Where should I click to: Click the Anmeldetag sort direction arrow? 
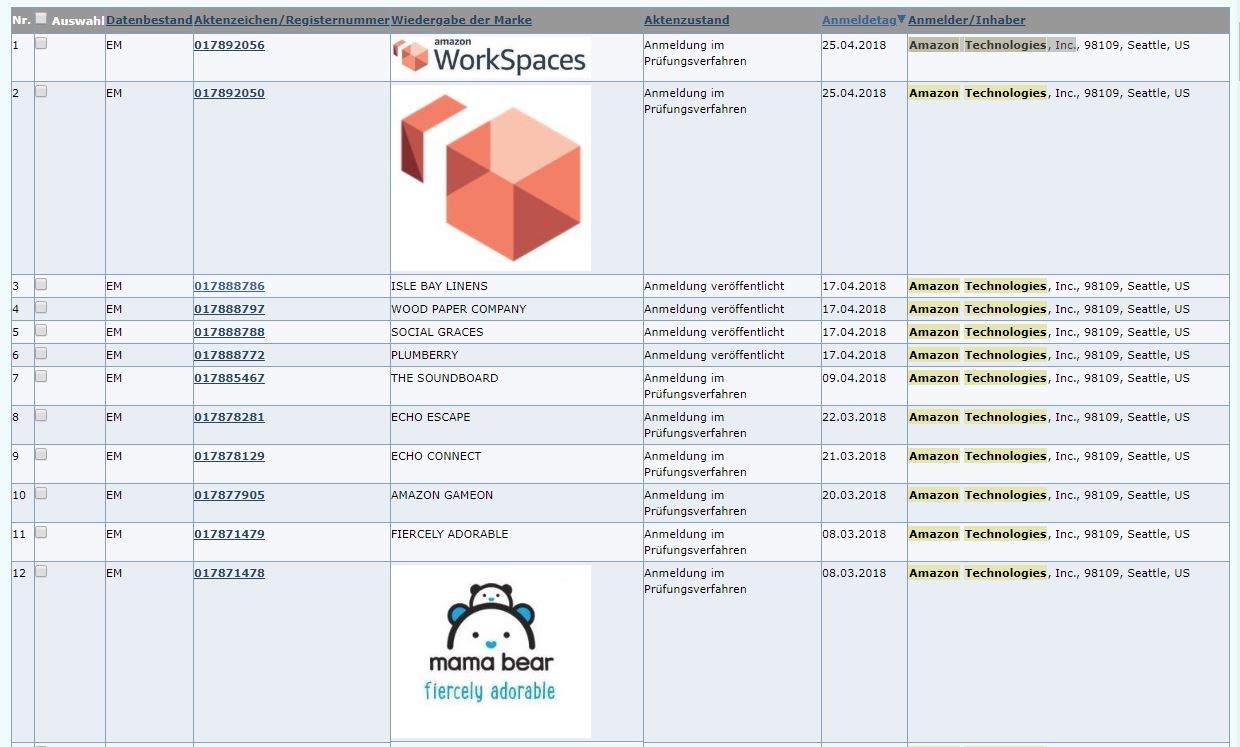[x=902, y=19]
